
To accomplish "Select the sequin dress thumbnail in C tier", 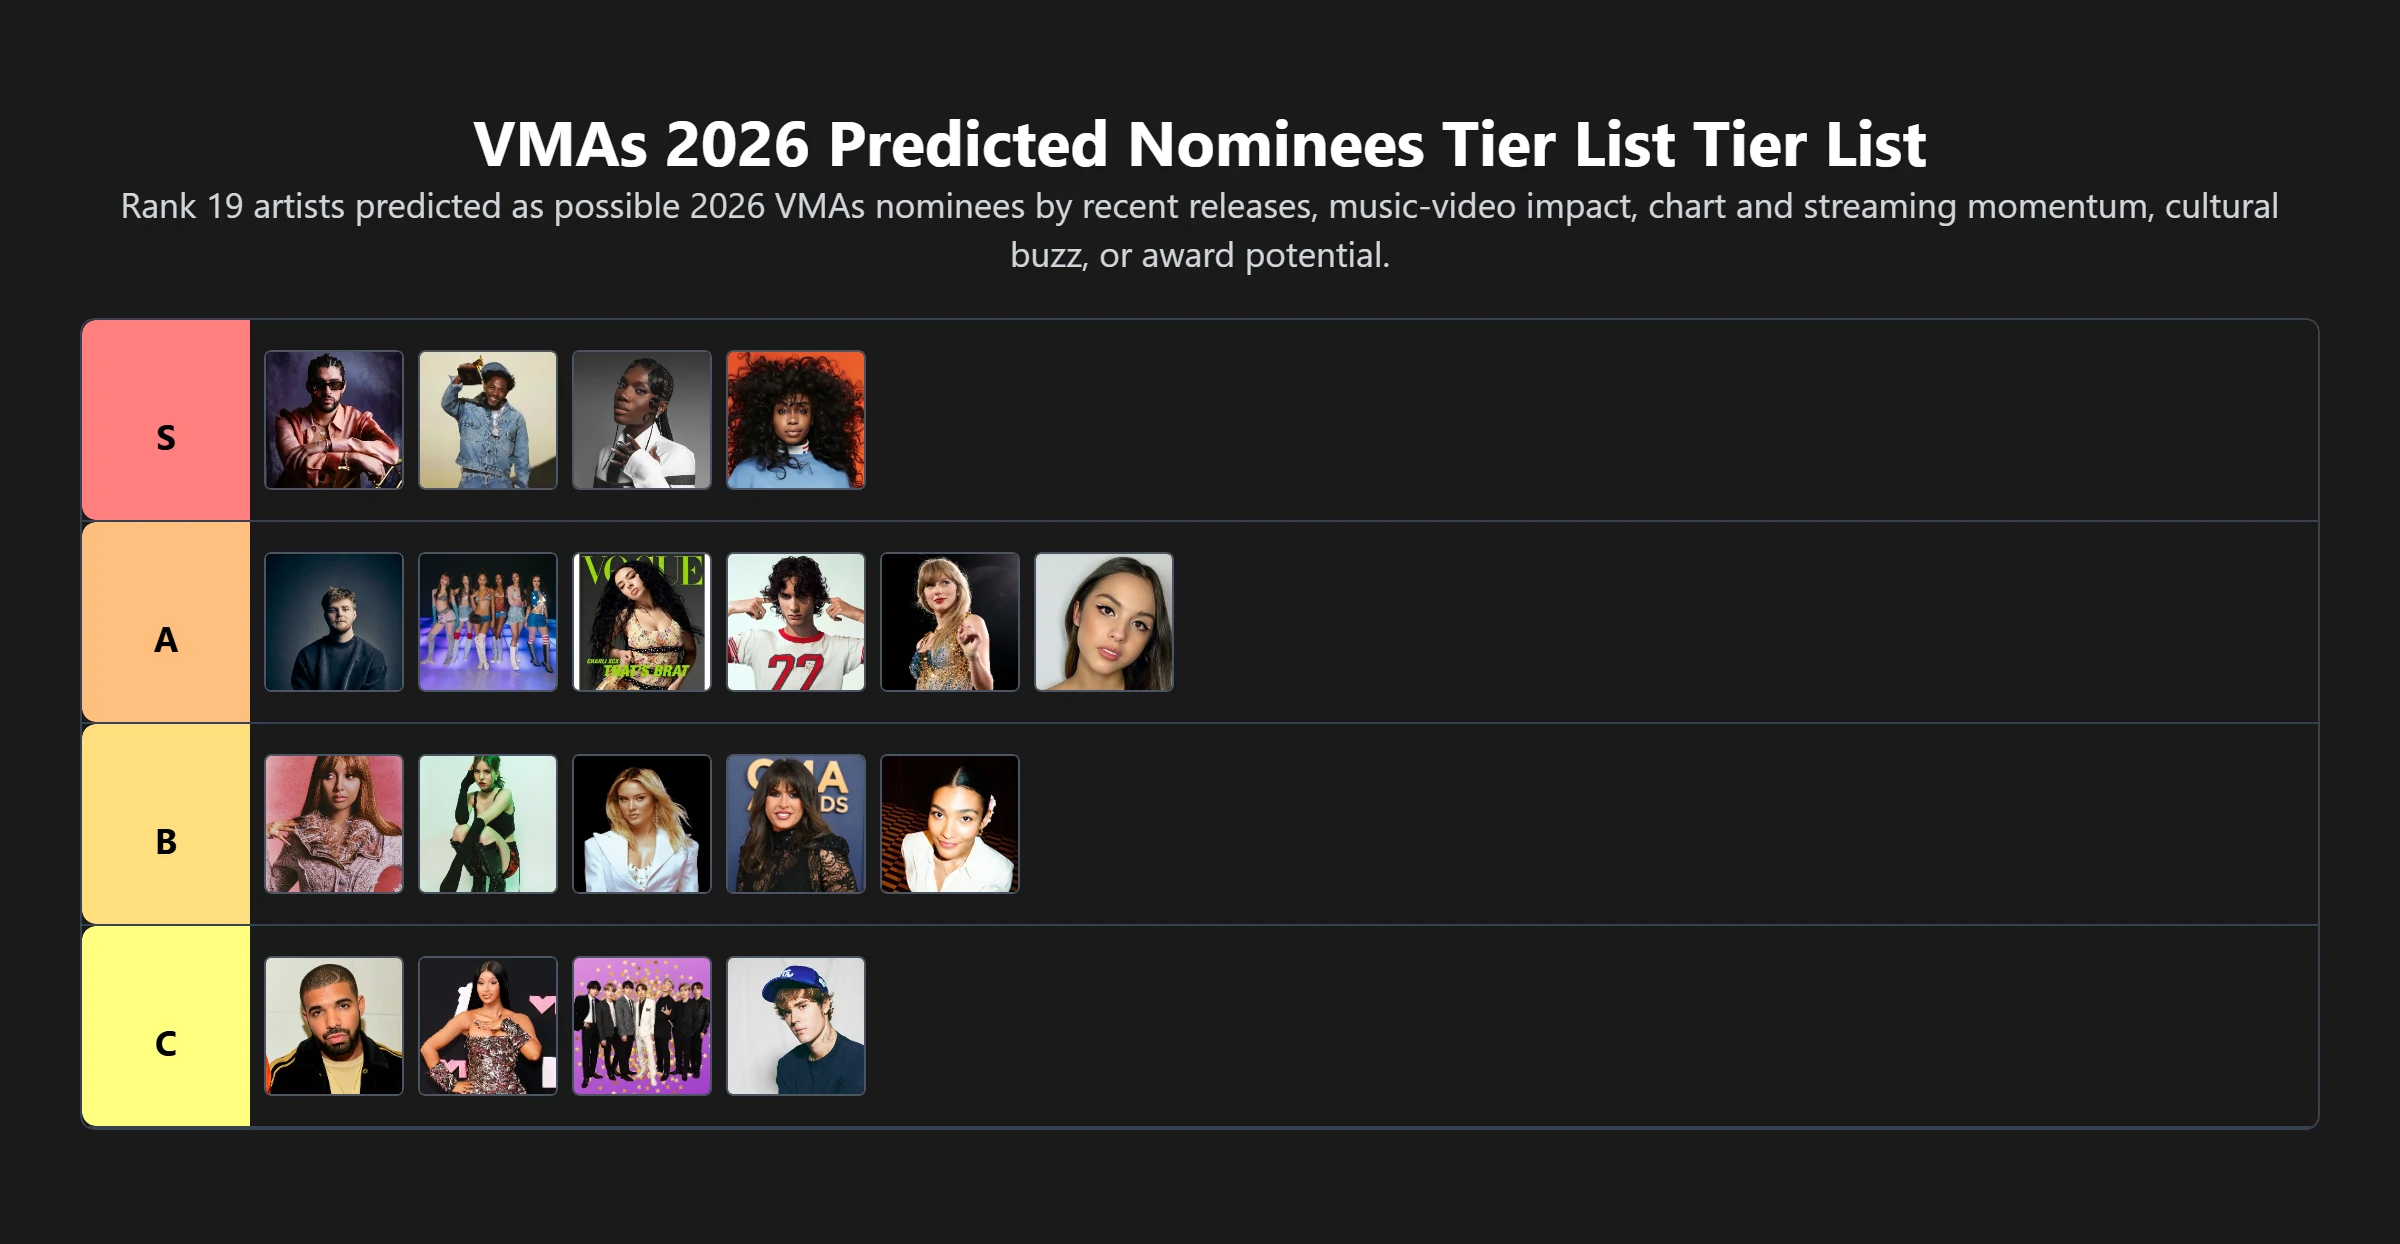I will click(x=488, y=1026).
